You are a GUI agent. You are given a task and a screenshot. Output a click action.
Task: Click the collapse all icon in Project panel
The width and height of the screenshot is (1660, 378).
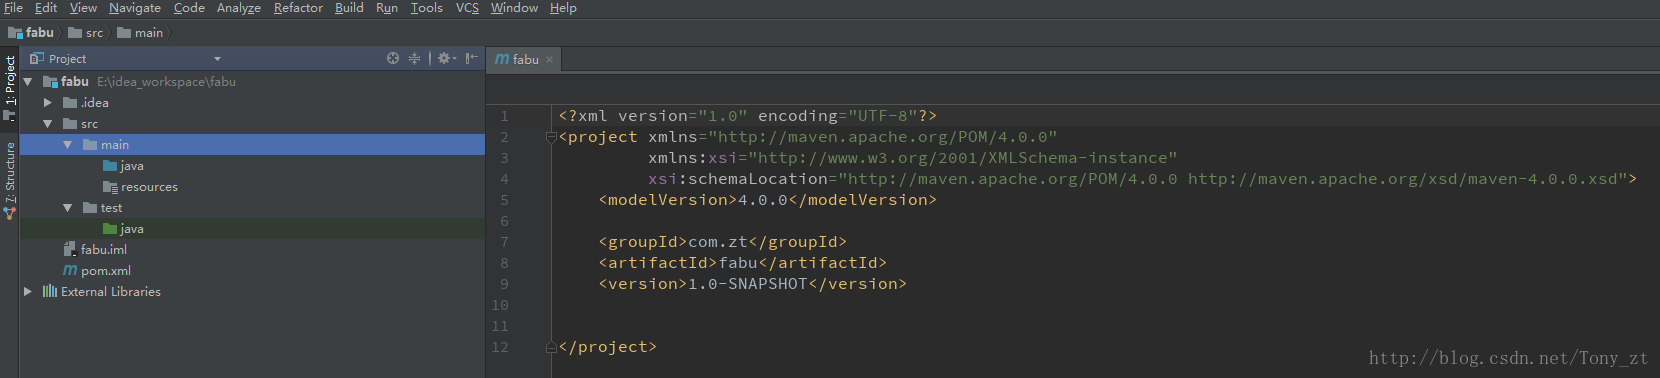(x=414, y=59)
